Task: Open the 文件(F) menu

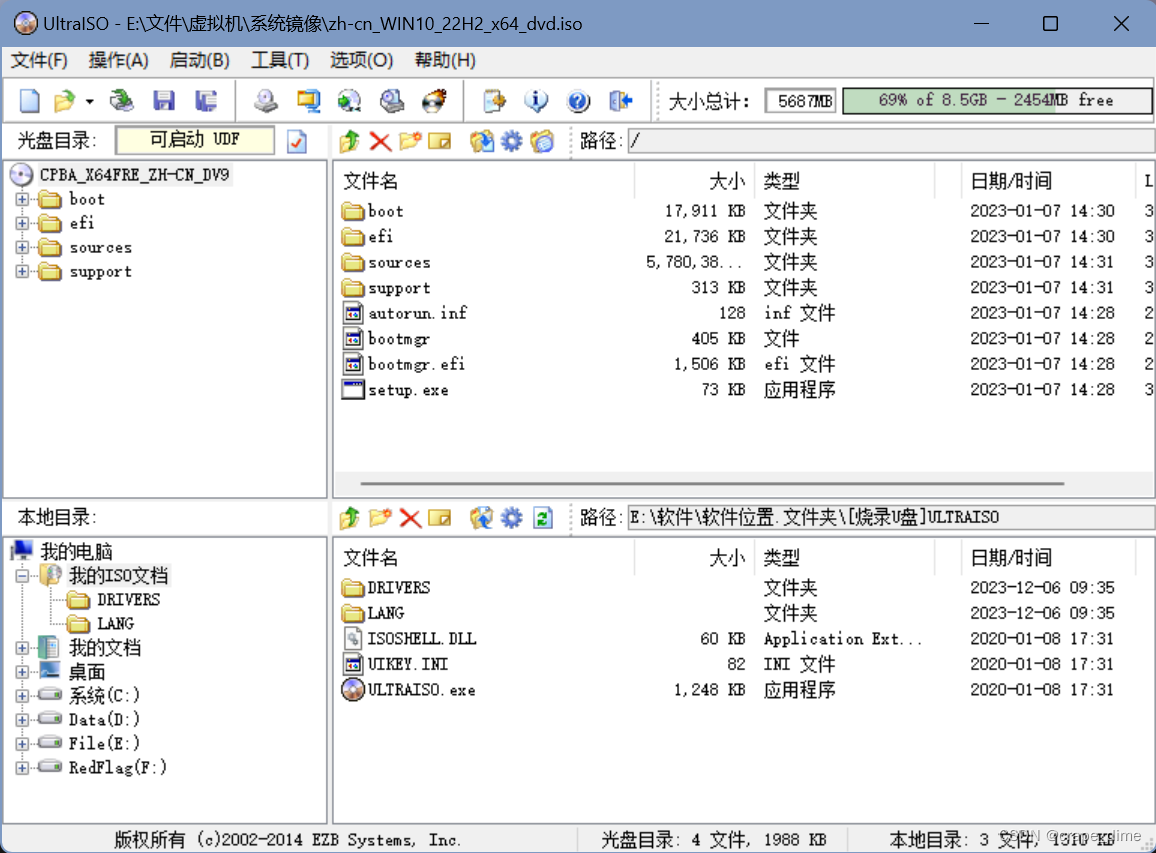Action: pyautogui.click(x=39, y=60)
